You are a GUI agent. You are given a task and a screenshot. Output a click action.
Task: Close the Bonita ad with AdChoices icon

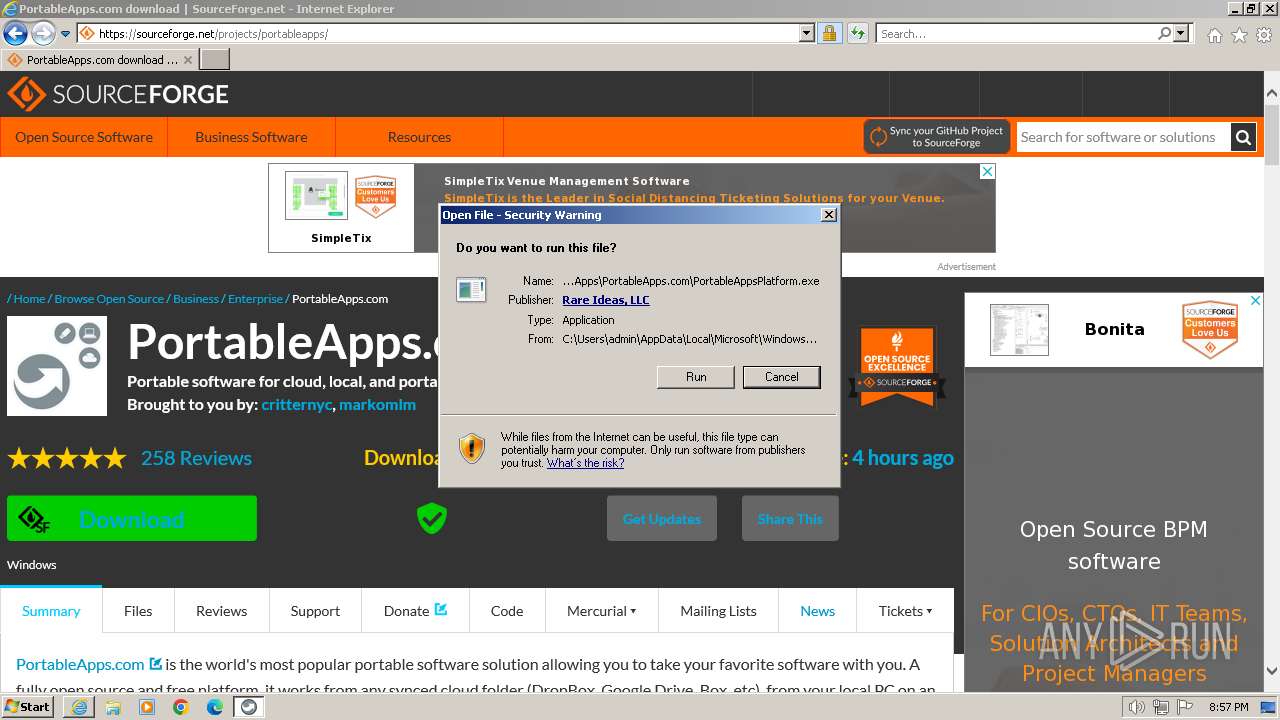tap(1255, 300)
